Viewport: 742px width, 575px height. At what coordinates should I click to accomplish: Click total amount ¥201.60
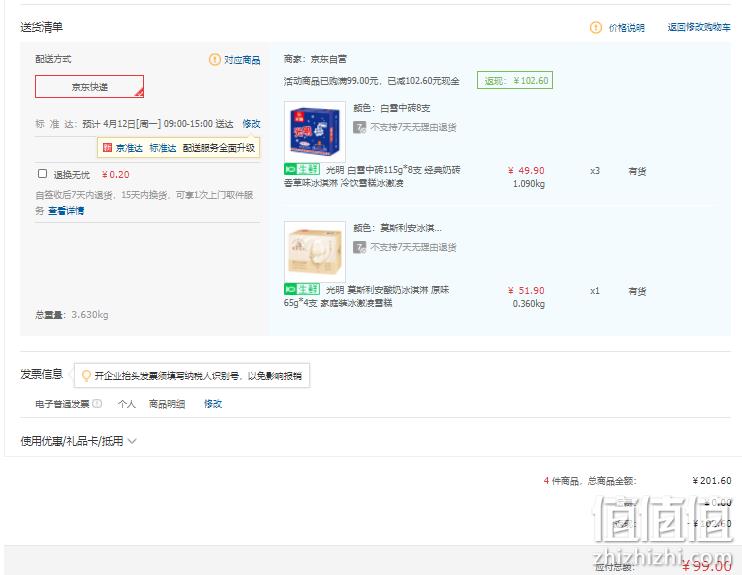click(x=712, y=481)
